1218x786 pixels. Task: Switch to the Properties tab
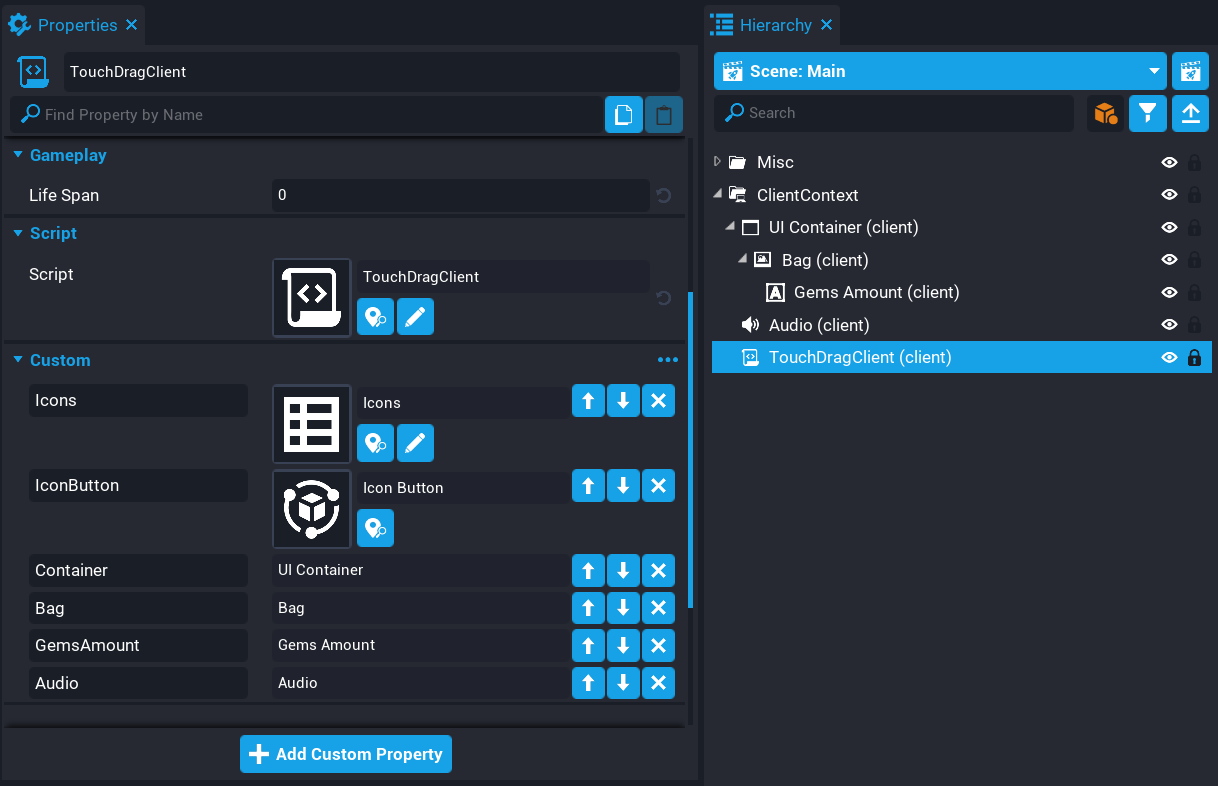pos(76,25)
